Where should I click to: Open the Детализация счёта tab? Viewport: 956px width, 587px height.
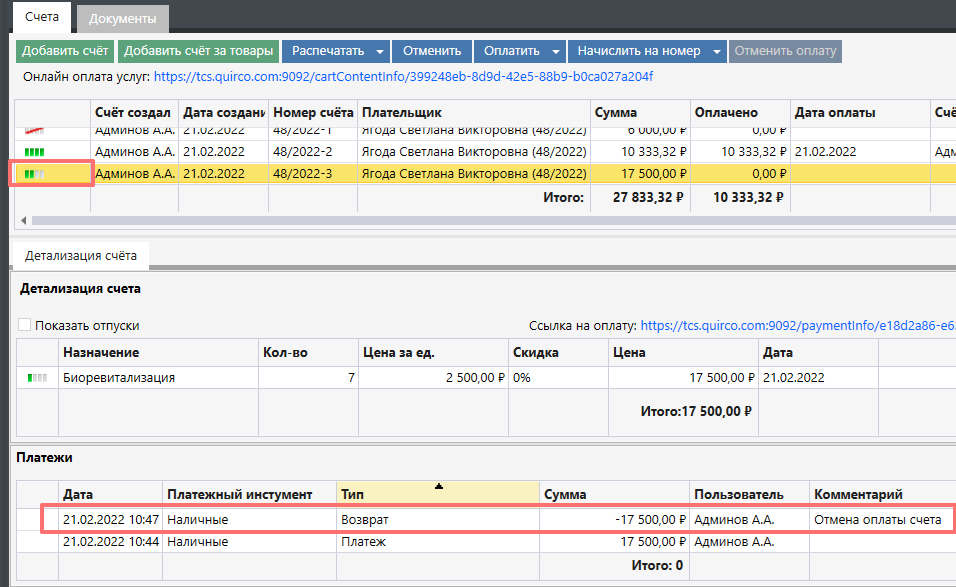81,256
